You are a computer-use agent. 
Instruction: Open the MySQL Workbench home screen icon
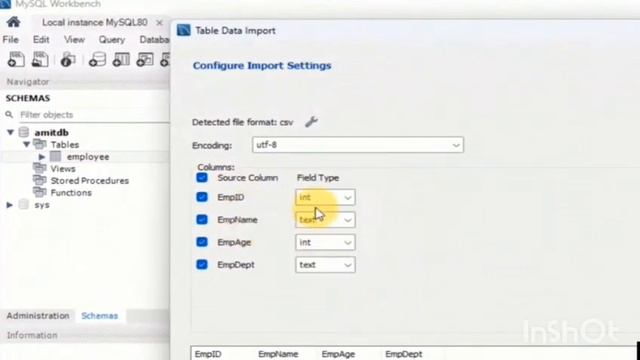coord(13,22)
